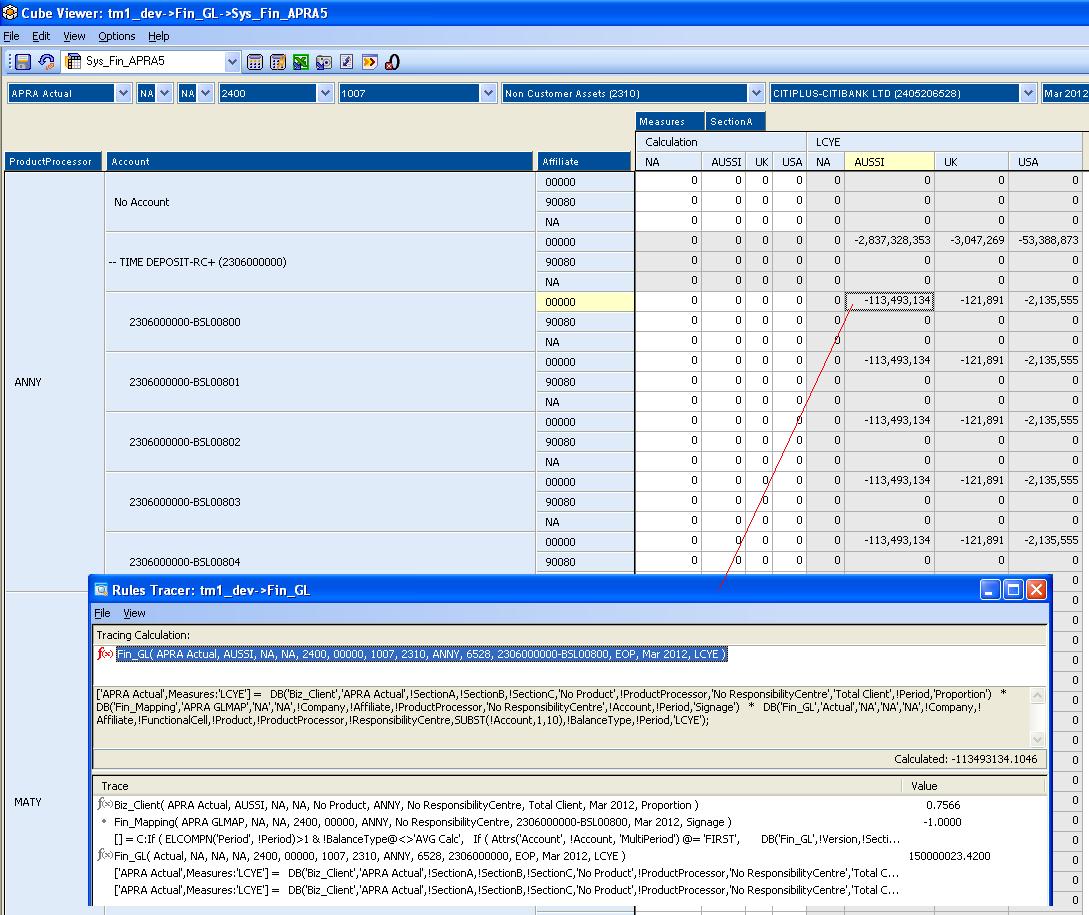The height and width of the screenshot is (915, 1089).
Task: Click the green Slice to Excel icon
Action: (301, 62)
